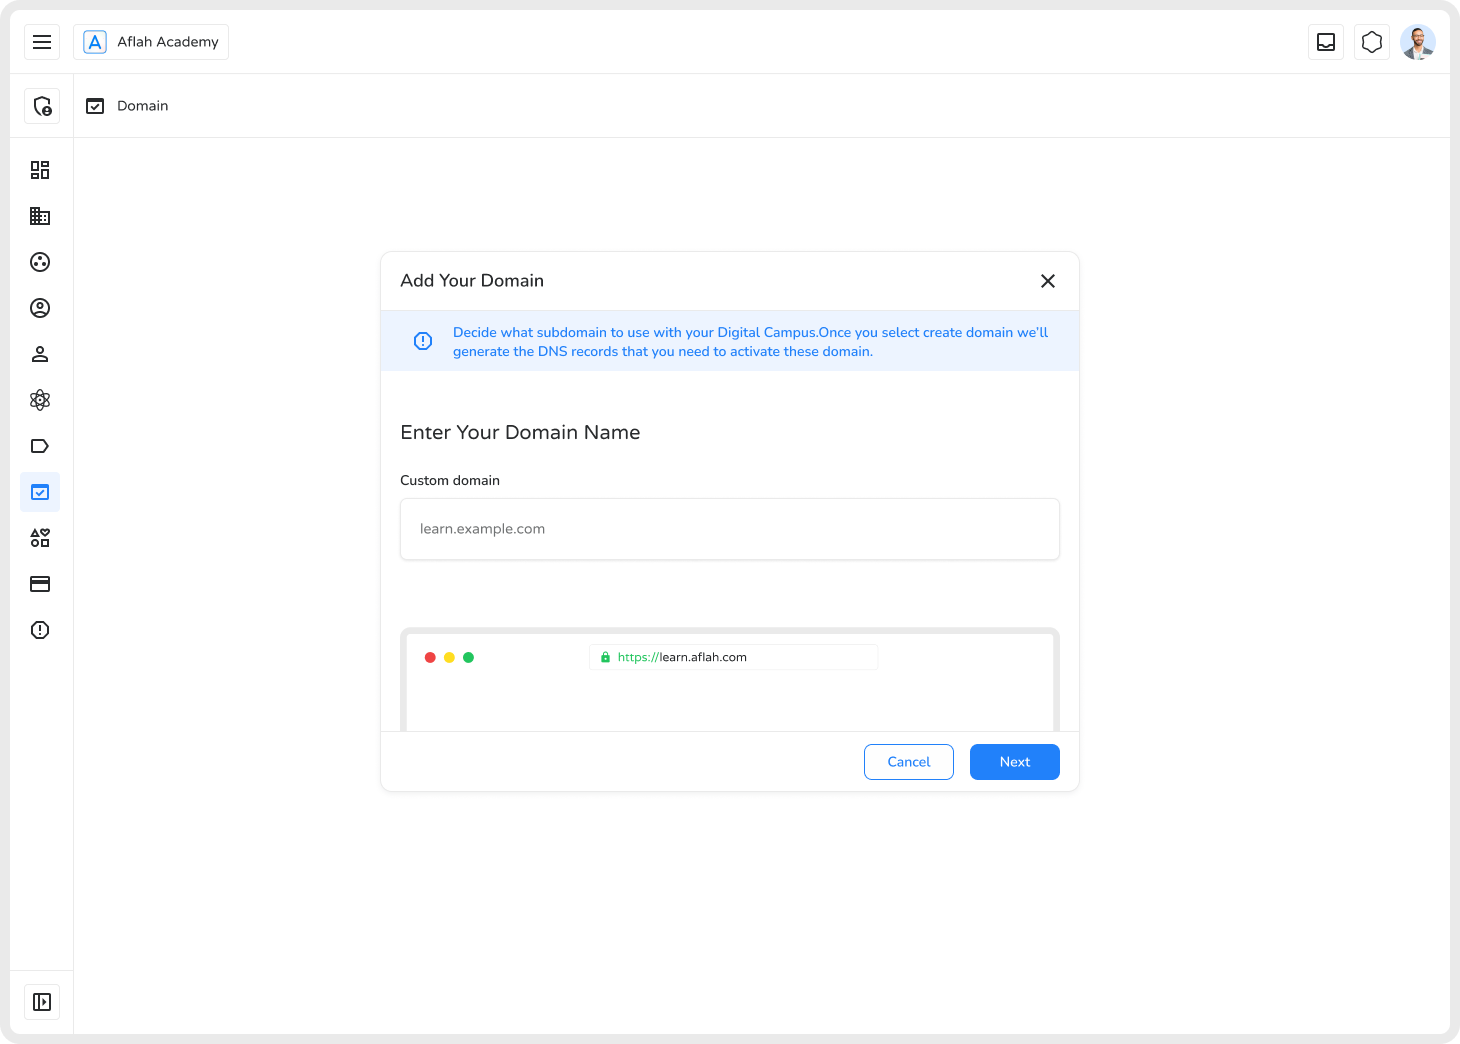Image resolution: width=1460 pixels, height=1044 pixels.
Task: Select the building icon in sidebar
Action: click(x=40, y=216)
